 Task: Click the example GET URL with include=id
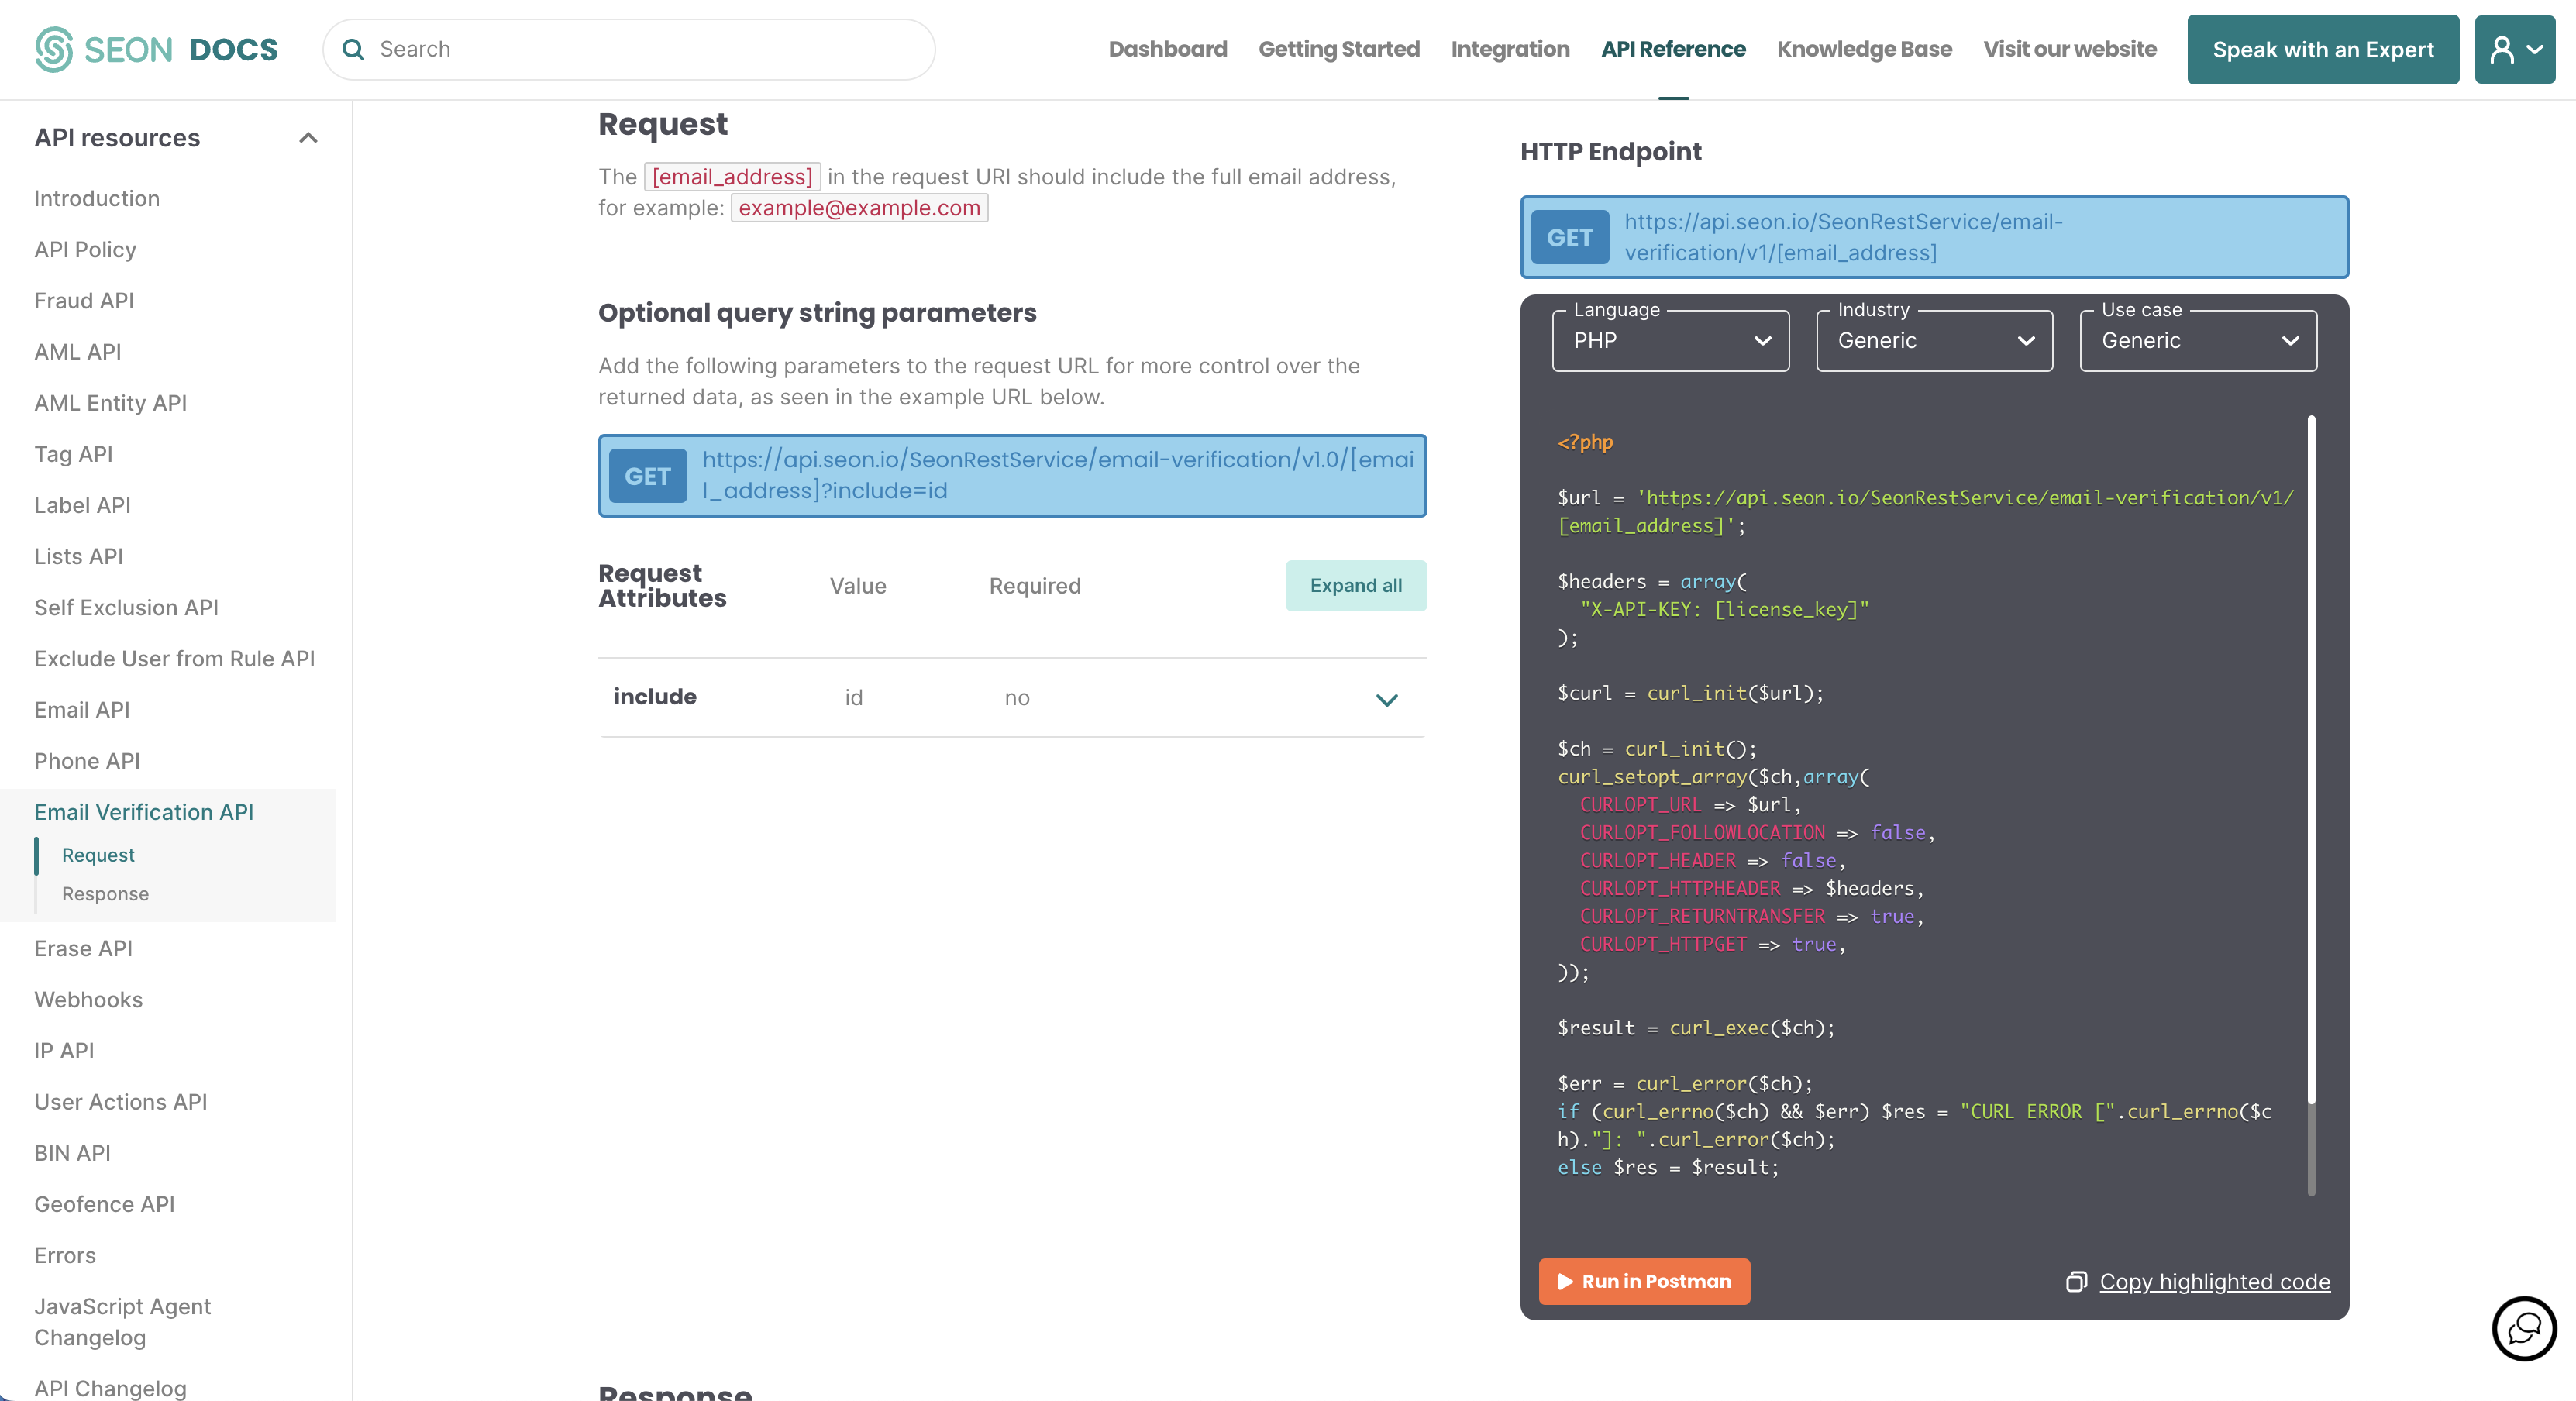(x=1012, y=475)
